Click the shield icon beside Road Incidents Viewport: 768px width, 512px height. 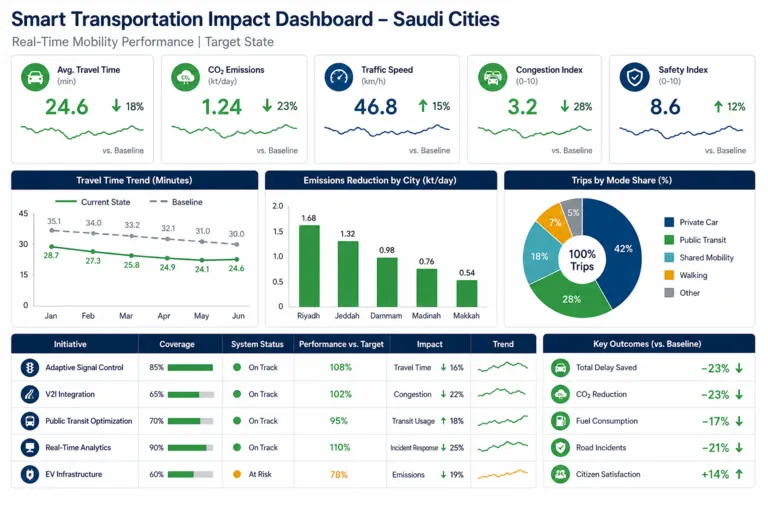tap(560, 447)
